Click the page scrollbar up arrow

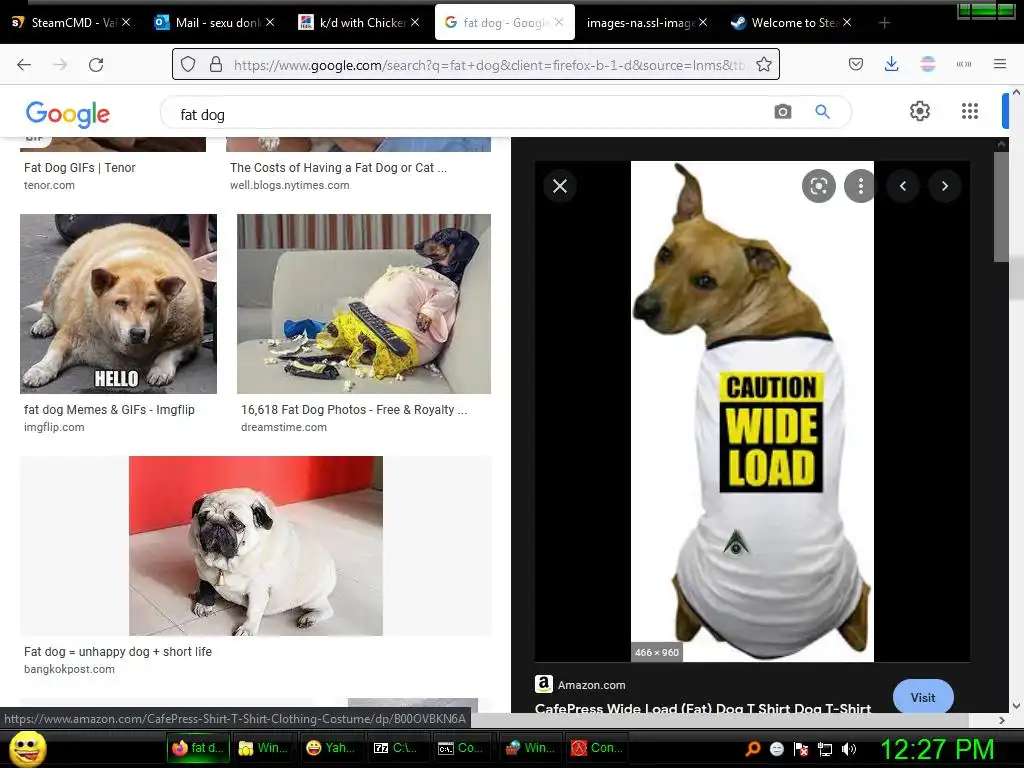tap(1016, 93)
